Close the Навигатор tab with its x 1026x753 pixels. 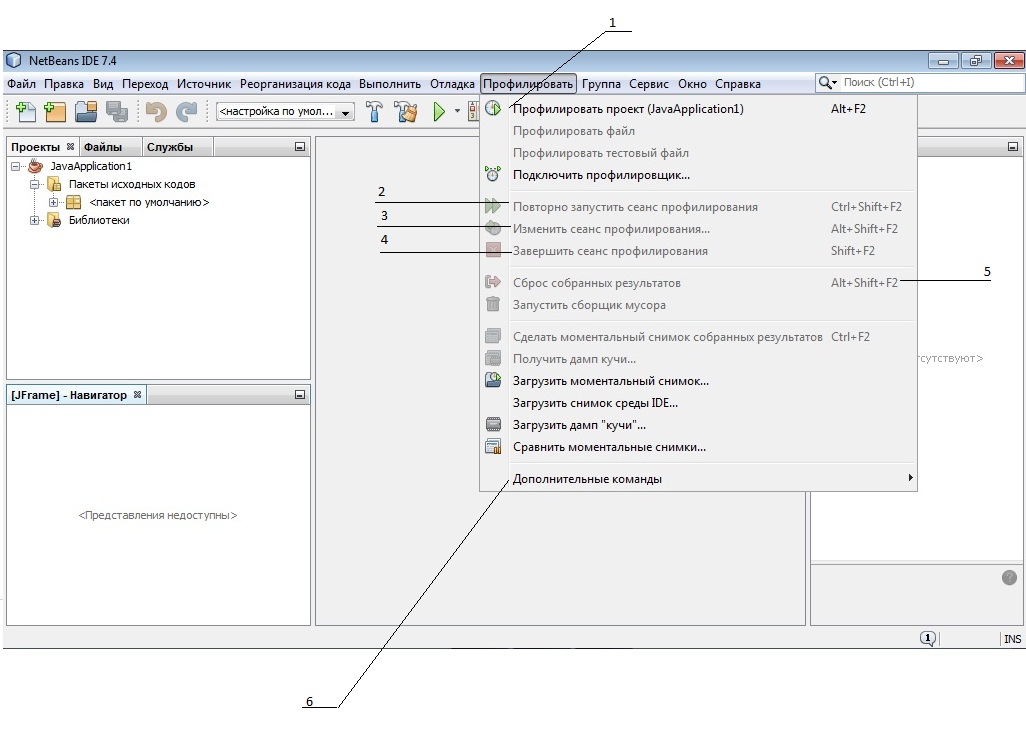click(137, 394)
